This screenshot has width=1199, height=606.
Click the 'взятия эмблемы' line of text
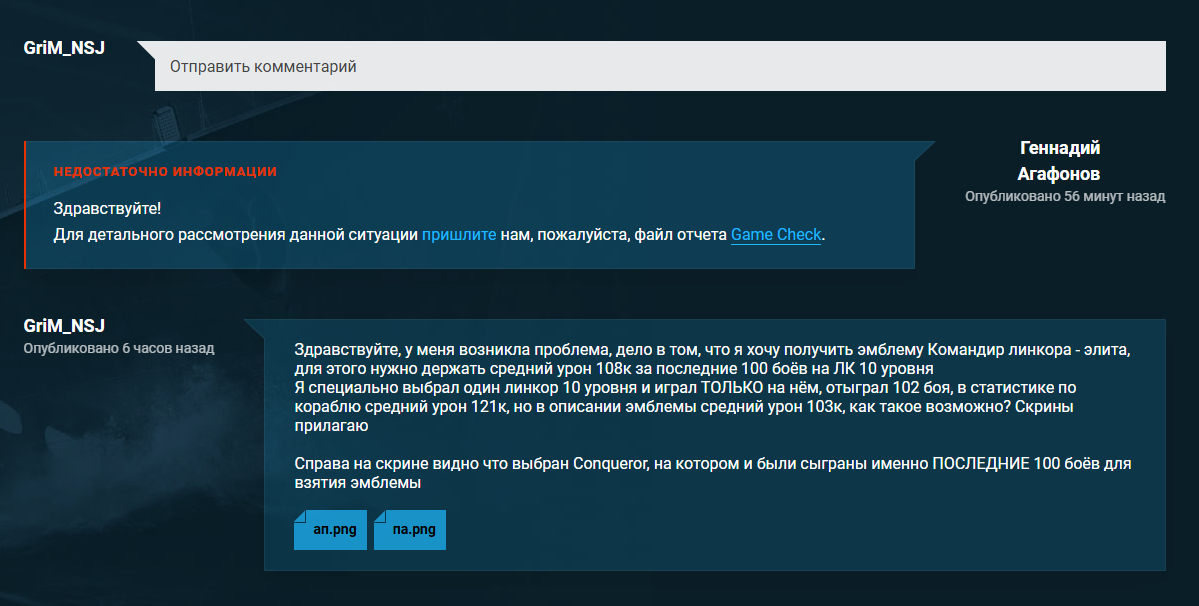[357, 484]
